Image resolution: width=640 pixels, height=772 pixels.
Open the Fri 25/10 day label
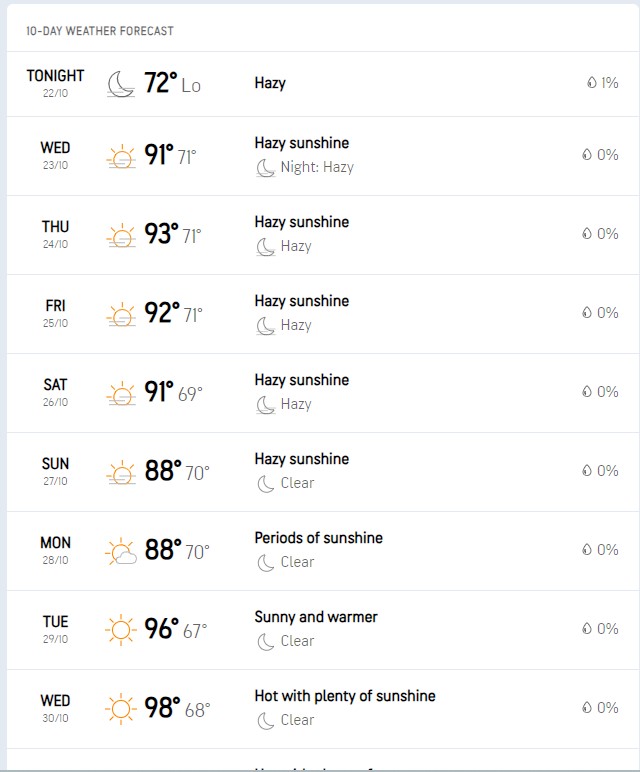tap(55, 313)
